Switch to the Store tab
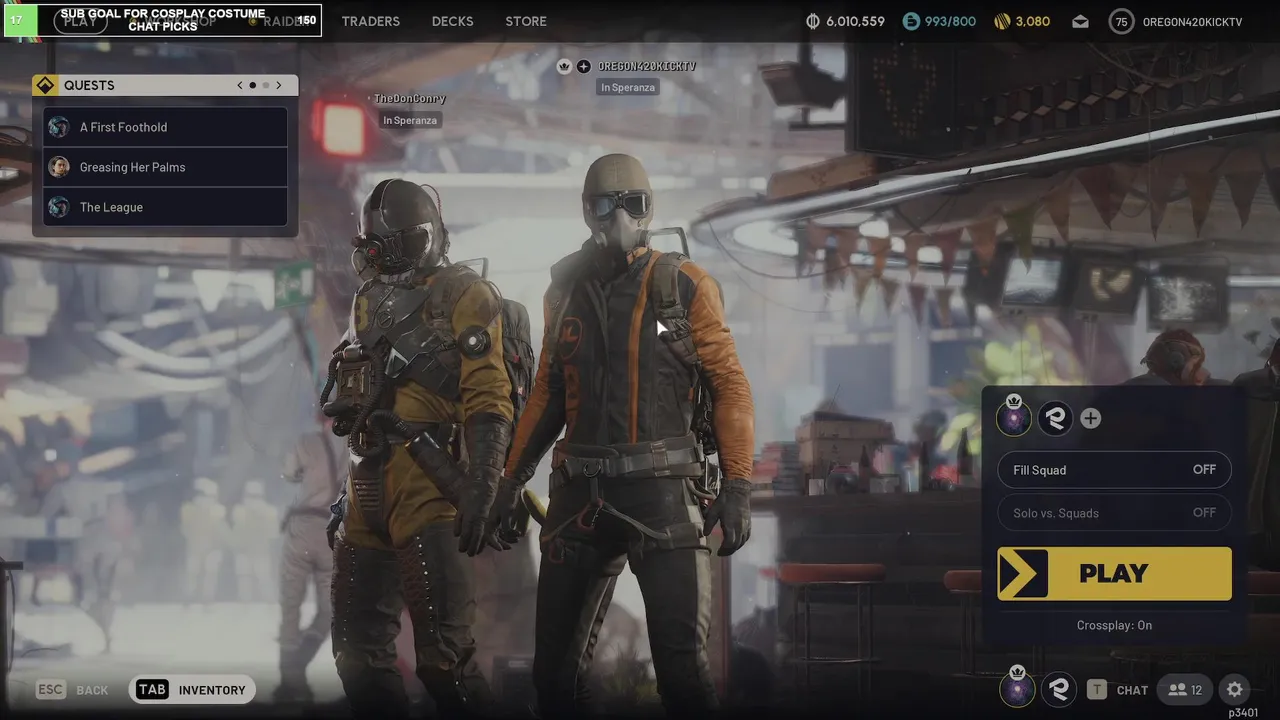The height and width of the screenshot is (720, 1280). (x=526, y=21)
